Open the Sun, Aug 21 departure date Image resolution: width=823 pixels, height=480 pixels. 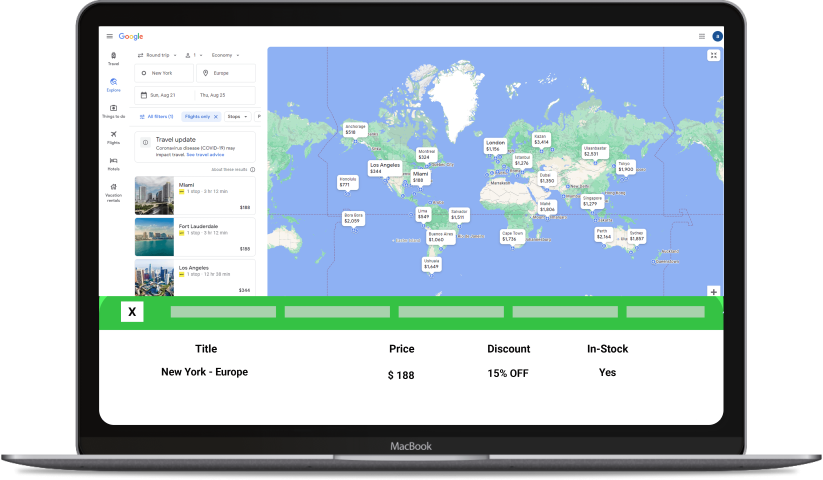click(x=164, y=95)
